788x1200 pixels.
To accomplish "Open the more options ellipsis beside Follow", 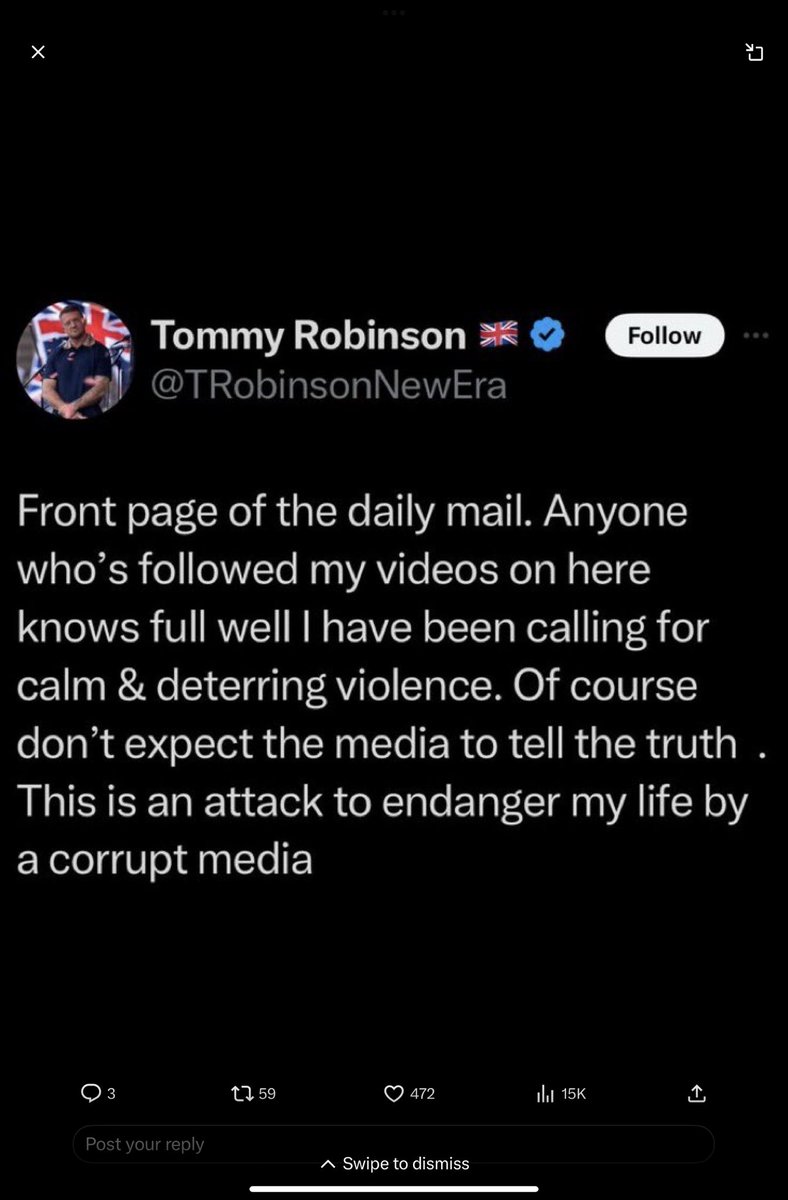I will pyautogui.click(x=756, y=336).
